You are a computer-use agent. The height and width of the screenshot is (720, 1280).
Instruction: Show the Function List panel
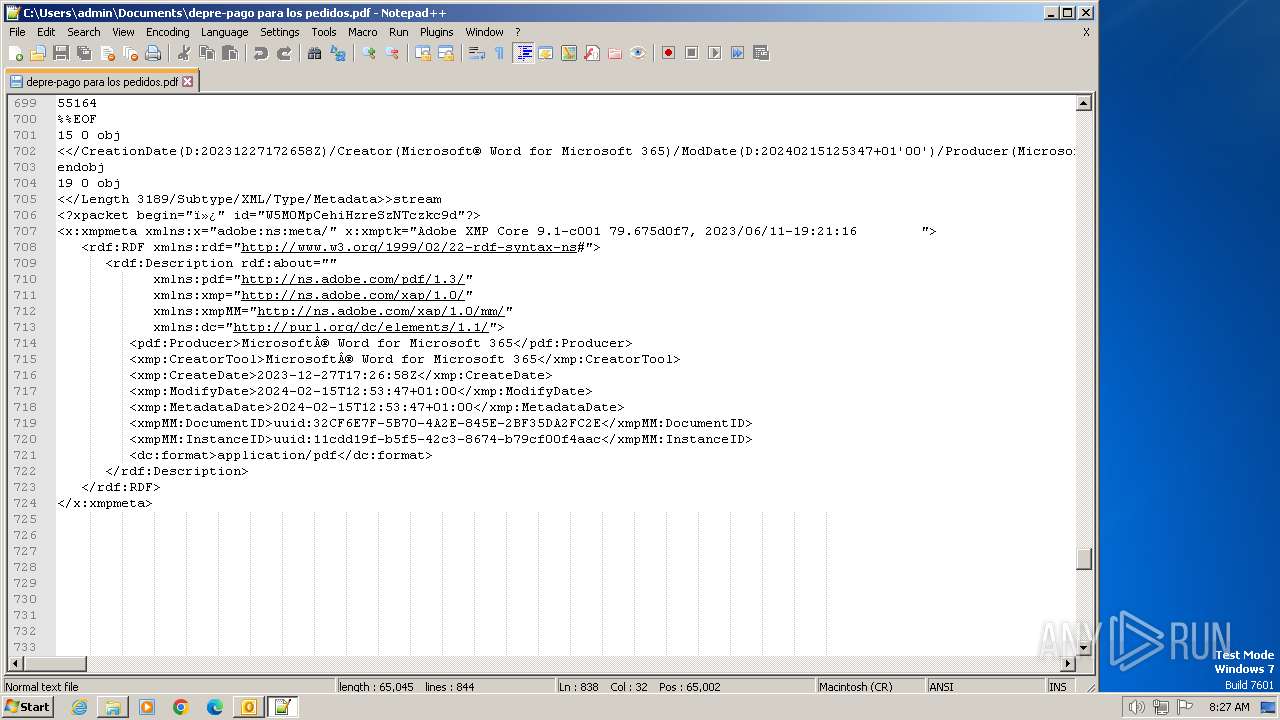(592, 53)
